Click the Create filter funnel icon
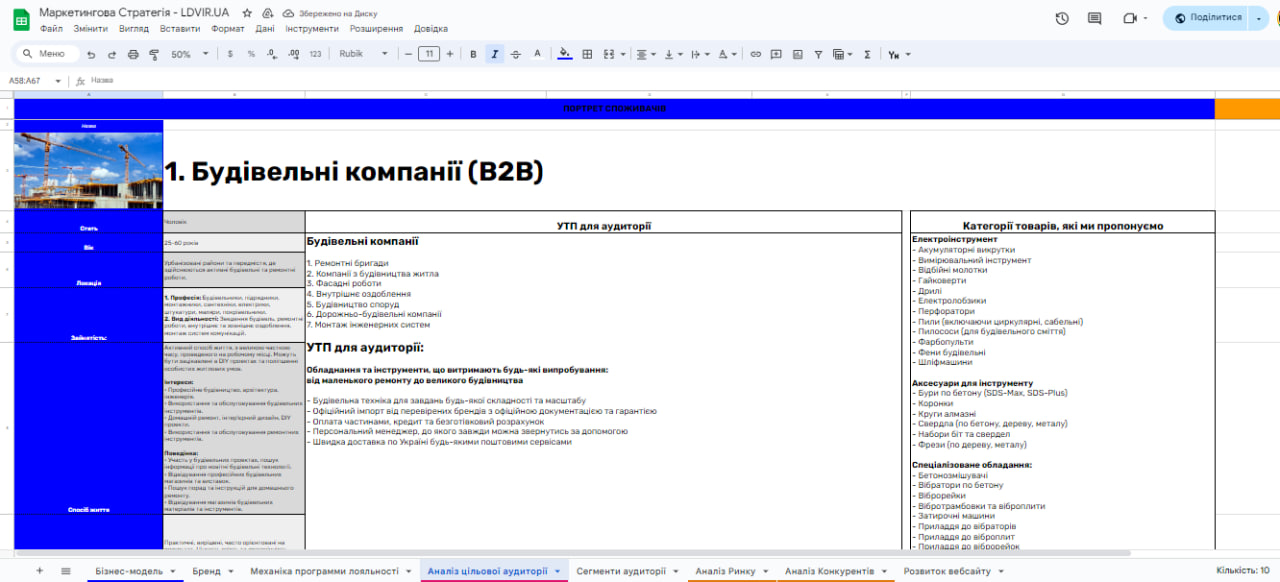This screenshot has width=1280, height=582. pyautogui.click(x=818, y=54)
